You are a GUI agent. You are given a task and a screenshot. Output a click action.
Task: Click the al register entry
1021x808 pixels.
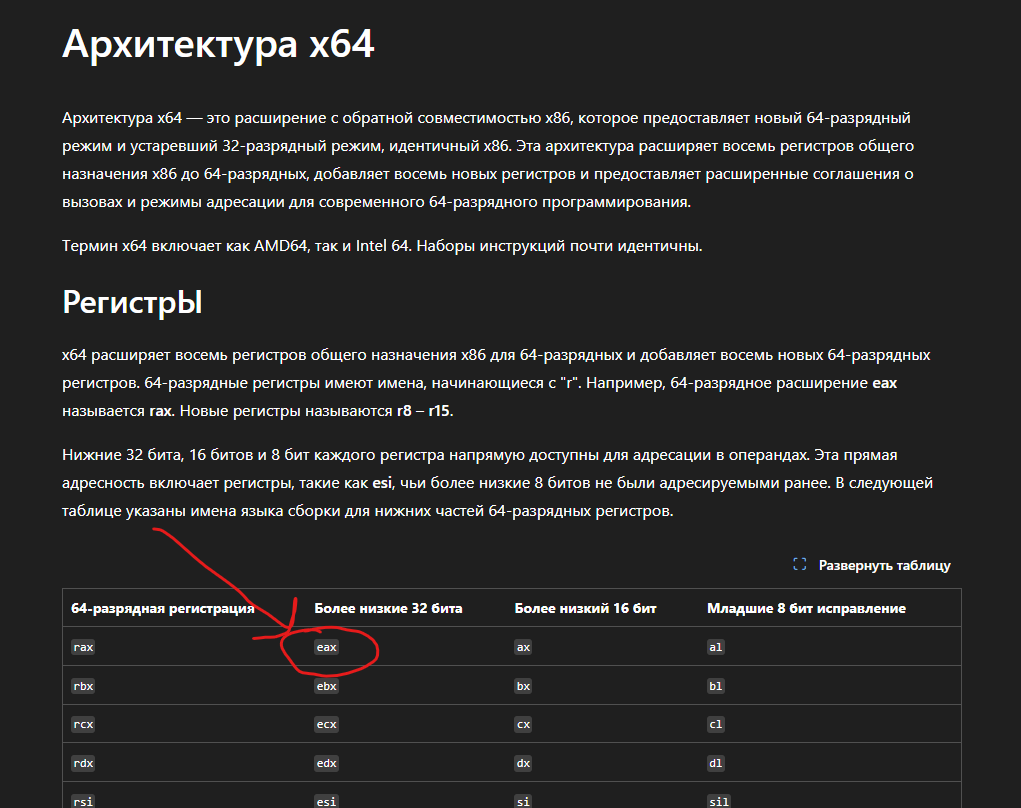point(716,647)
